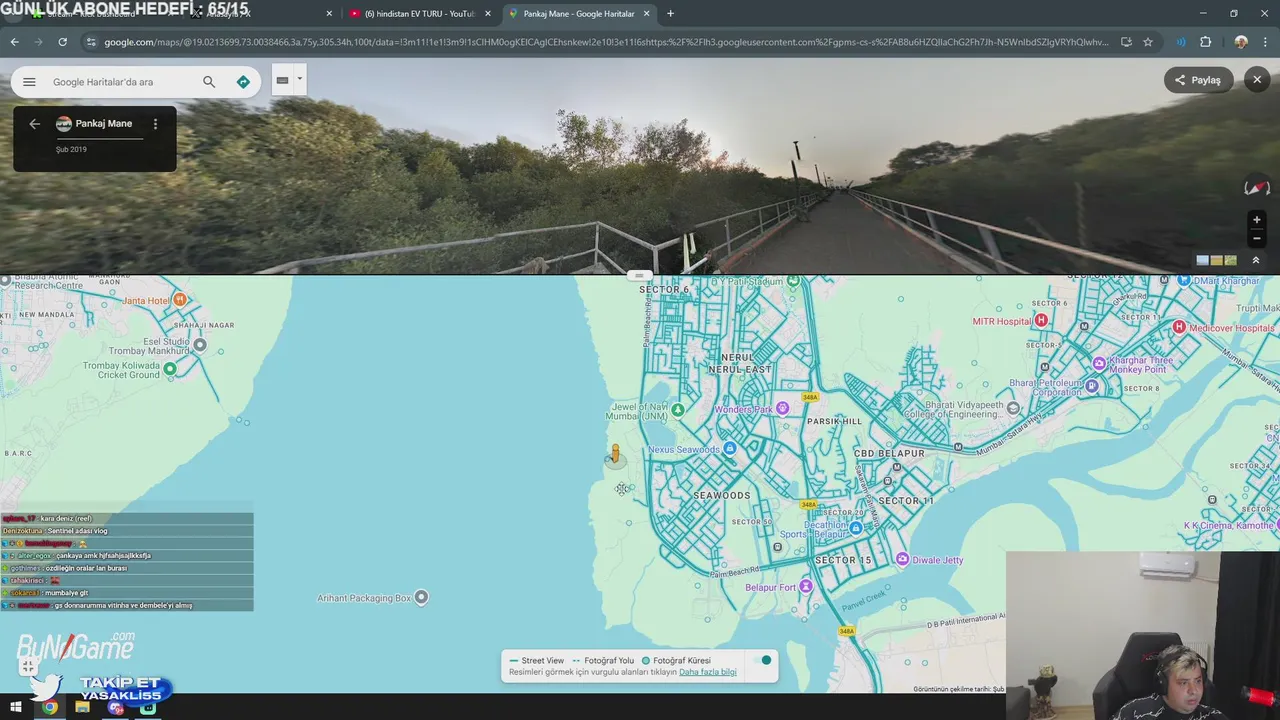The image size is (1280, 720).
Task: Open the Chrome profile avatar
Action: pyautogui.click(x=1241, y=42)
